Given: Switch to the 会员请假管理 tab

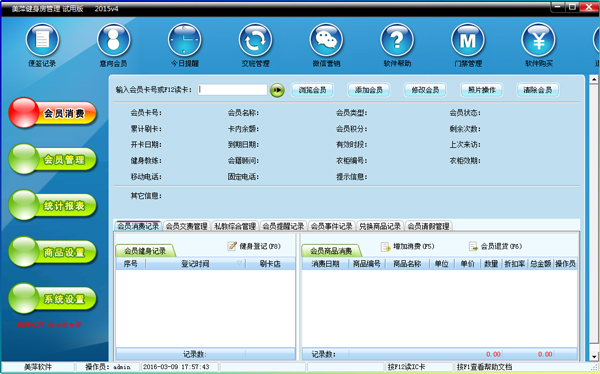Looking at the screenshot, I should [x=429, y=226].
